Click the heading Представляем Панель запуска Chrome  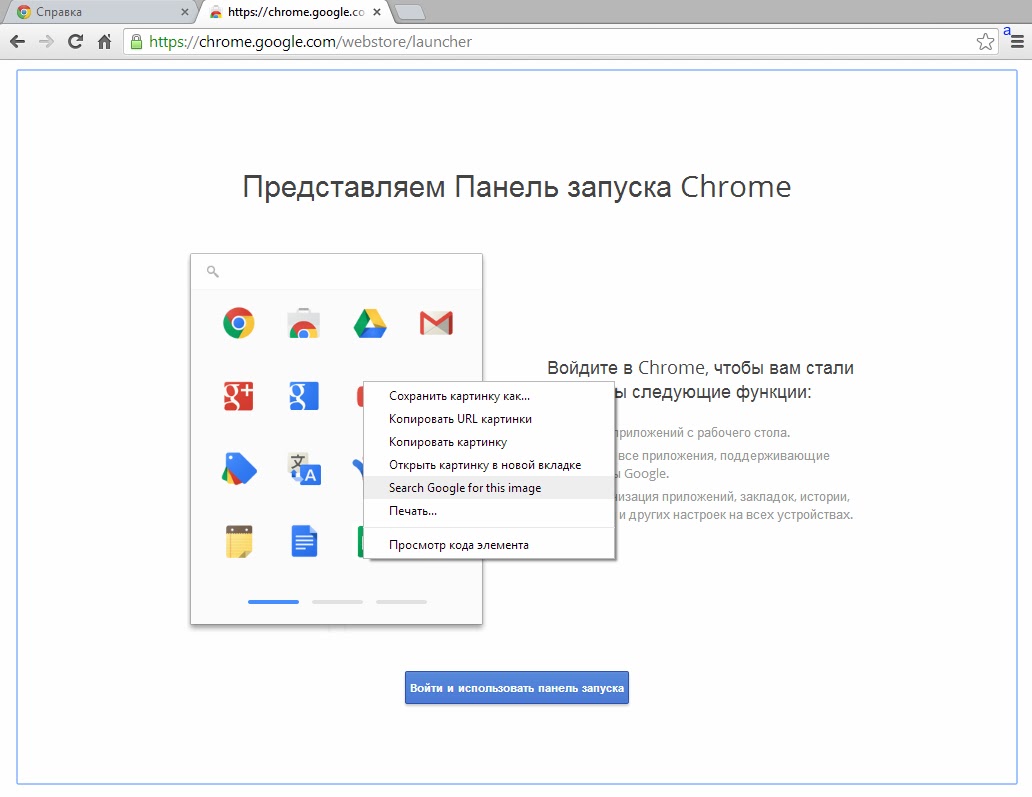coord(517,187)
